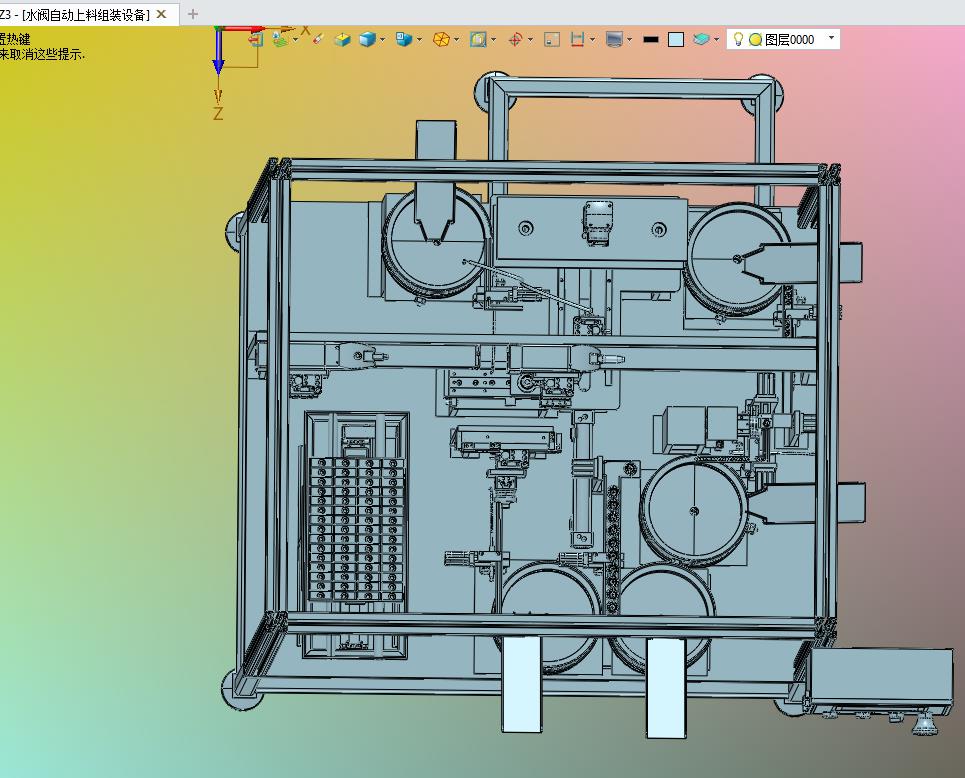Toggle the yellow circle layer status icon

click(755, 40)
